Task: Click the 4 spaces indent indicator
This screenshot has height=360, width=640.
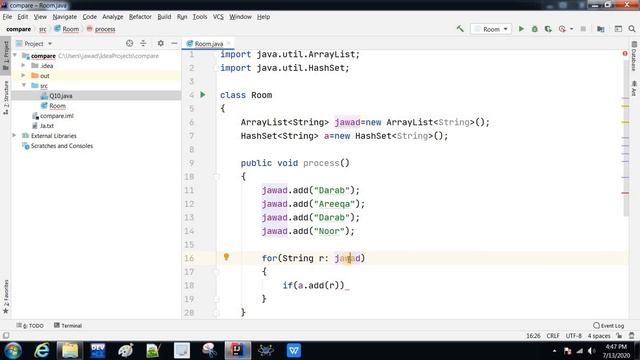Action: [x=599, y=336]
